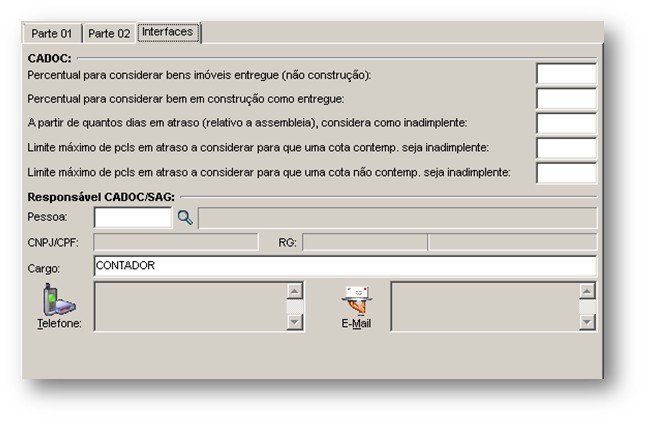Focus the dias em atraso field
The width and height of the screenshot is (646, 421).
point(566,123)
